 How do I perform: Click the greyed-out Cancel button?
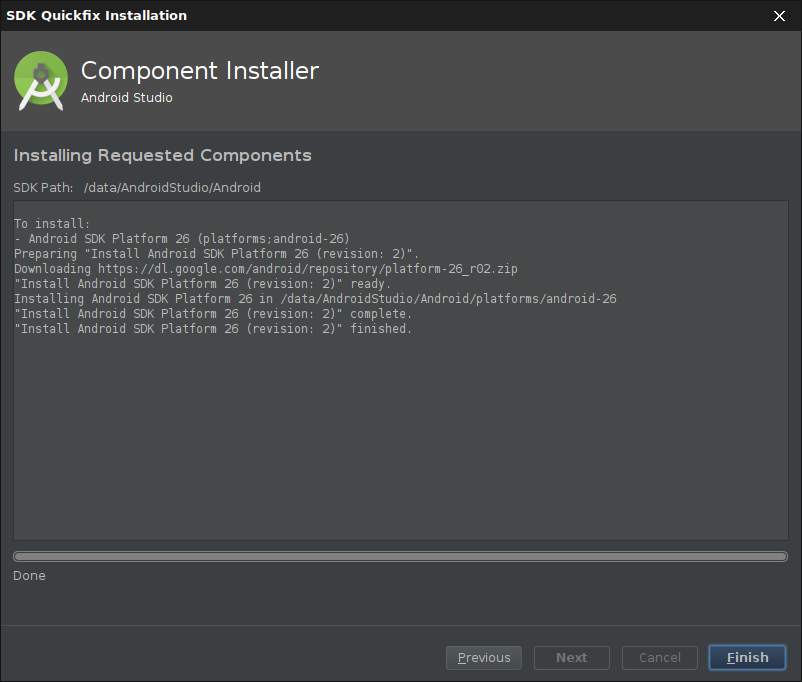click(x=659, y=657)
